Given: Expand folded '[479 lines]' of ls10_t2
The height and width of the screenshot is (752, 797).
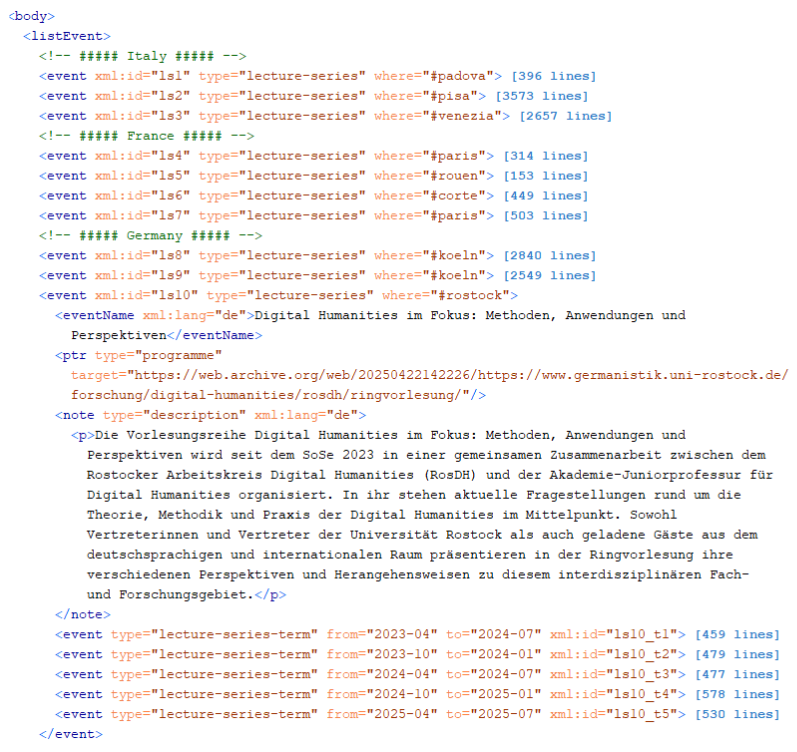Looking at the screenshot, I should [738, 654].
